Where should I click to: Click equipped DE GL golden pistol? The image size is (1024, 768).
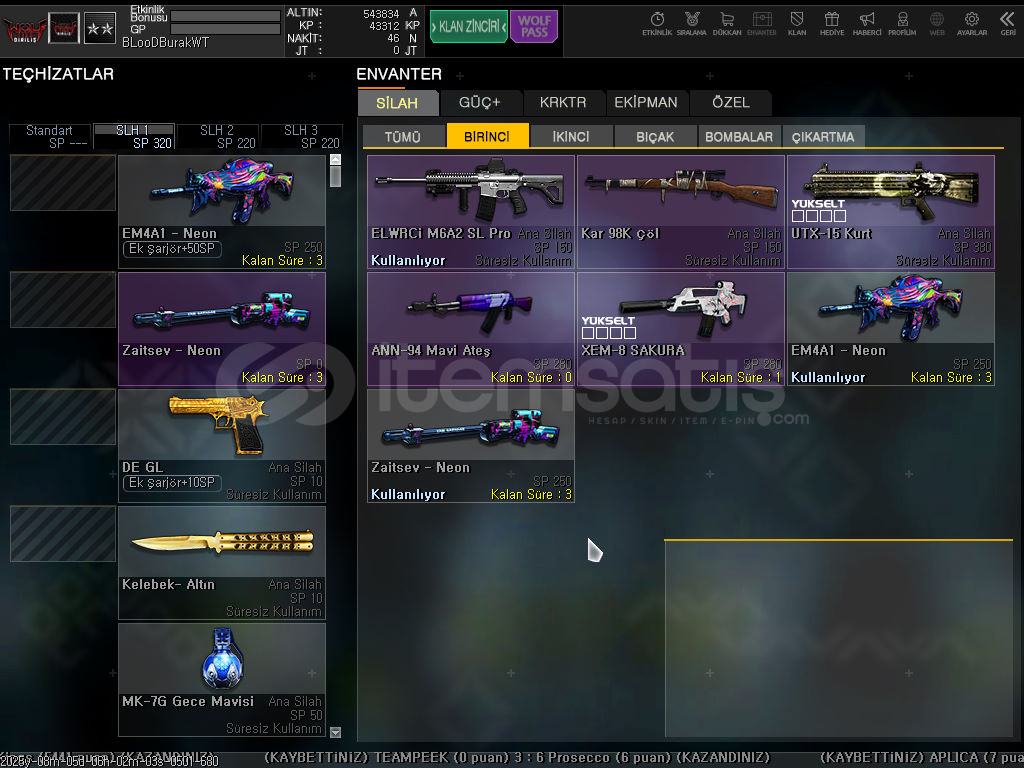pos(222,446)
